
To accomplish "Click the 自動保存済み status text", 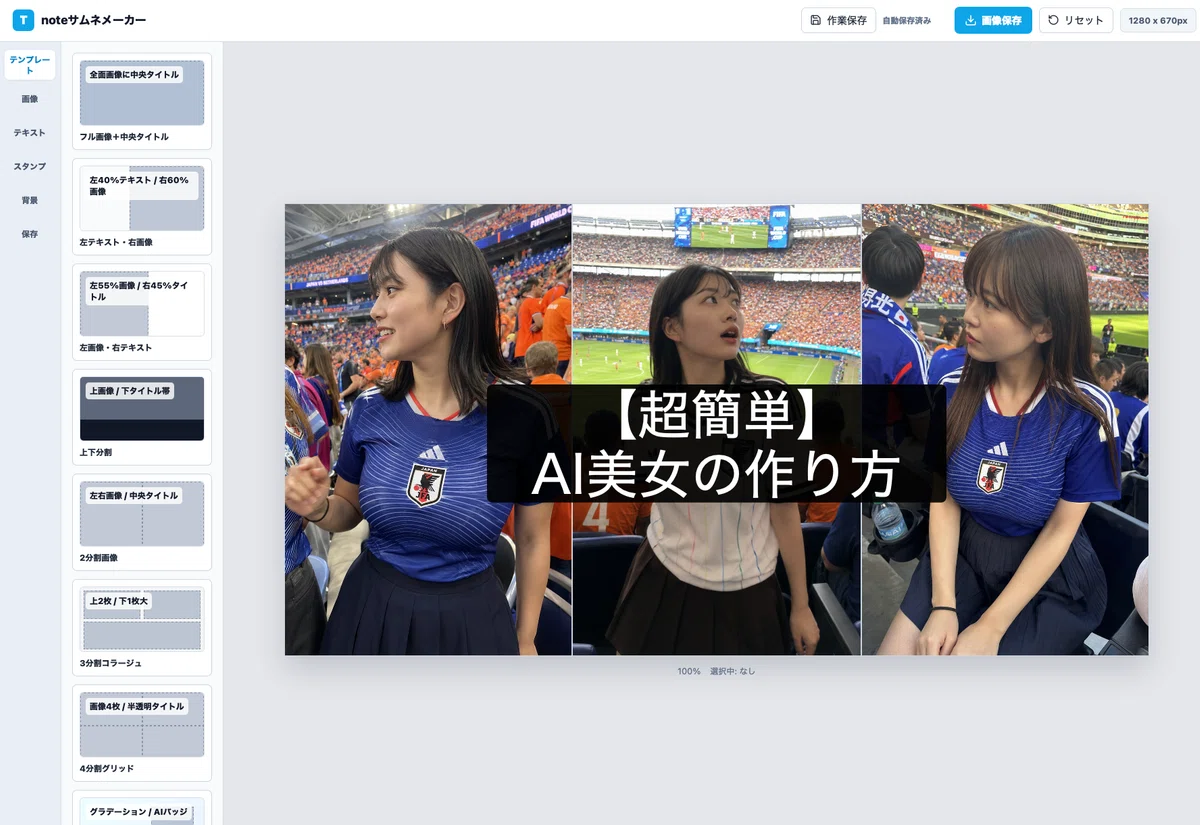I will (x=907, y=20).
